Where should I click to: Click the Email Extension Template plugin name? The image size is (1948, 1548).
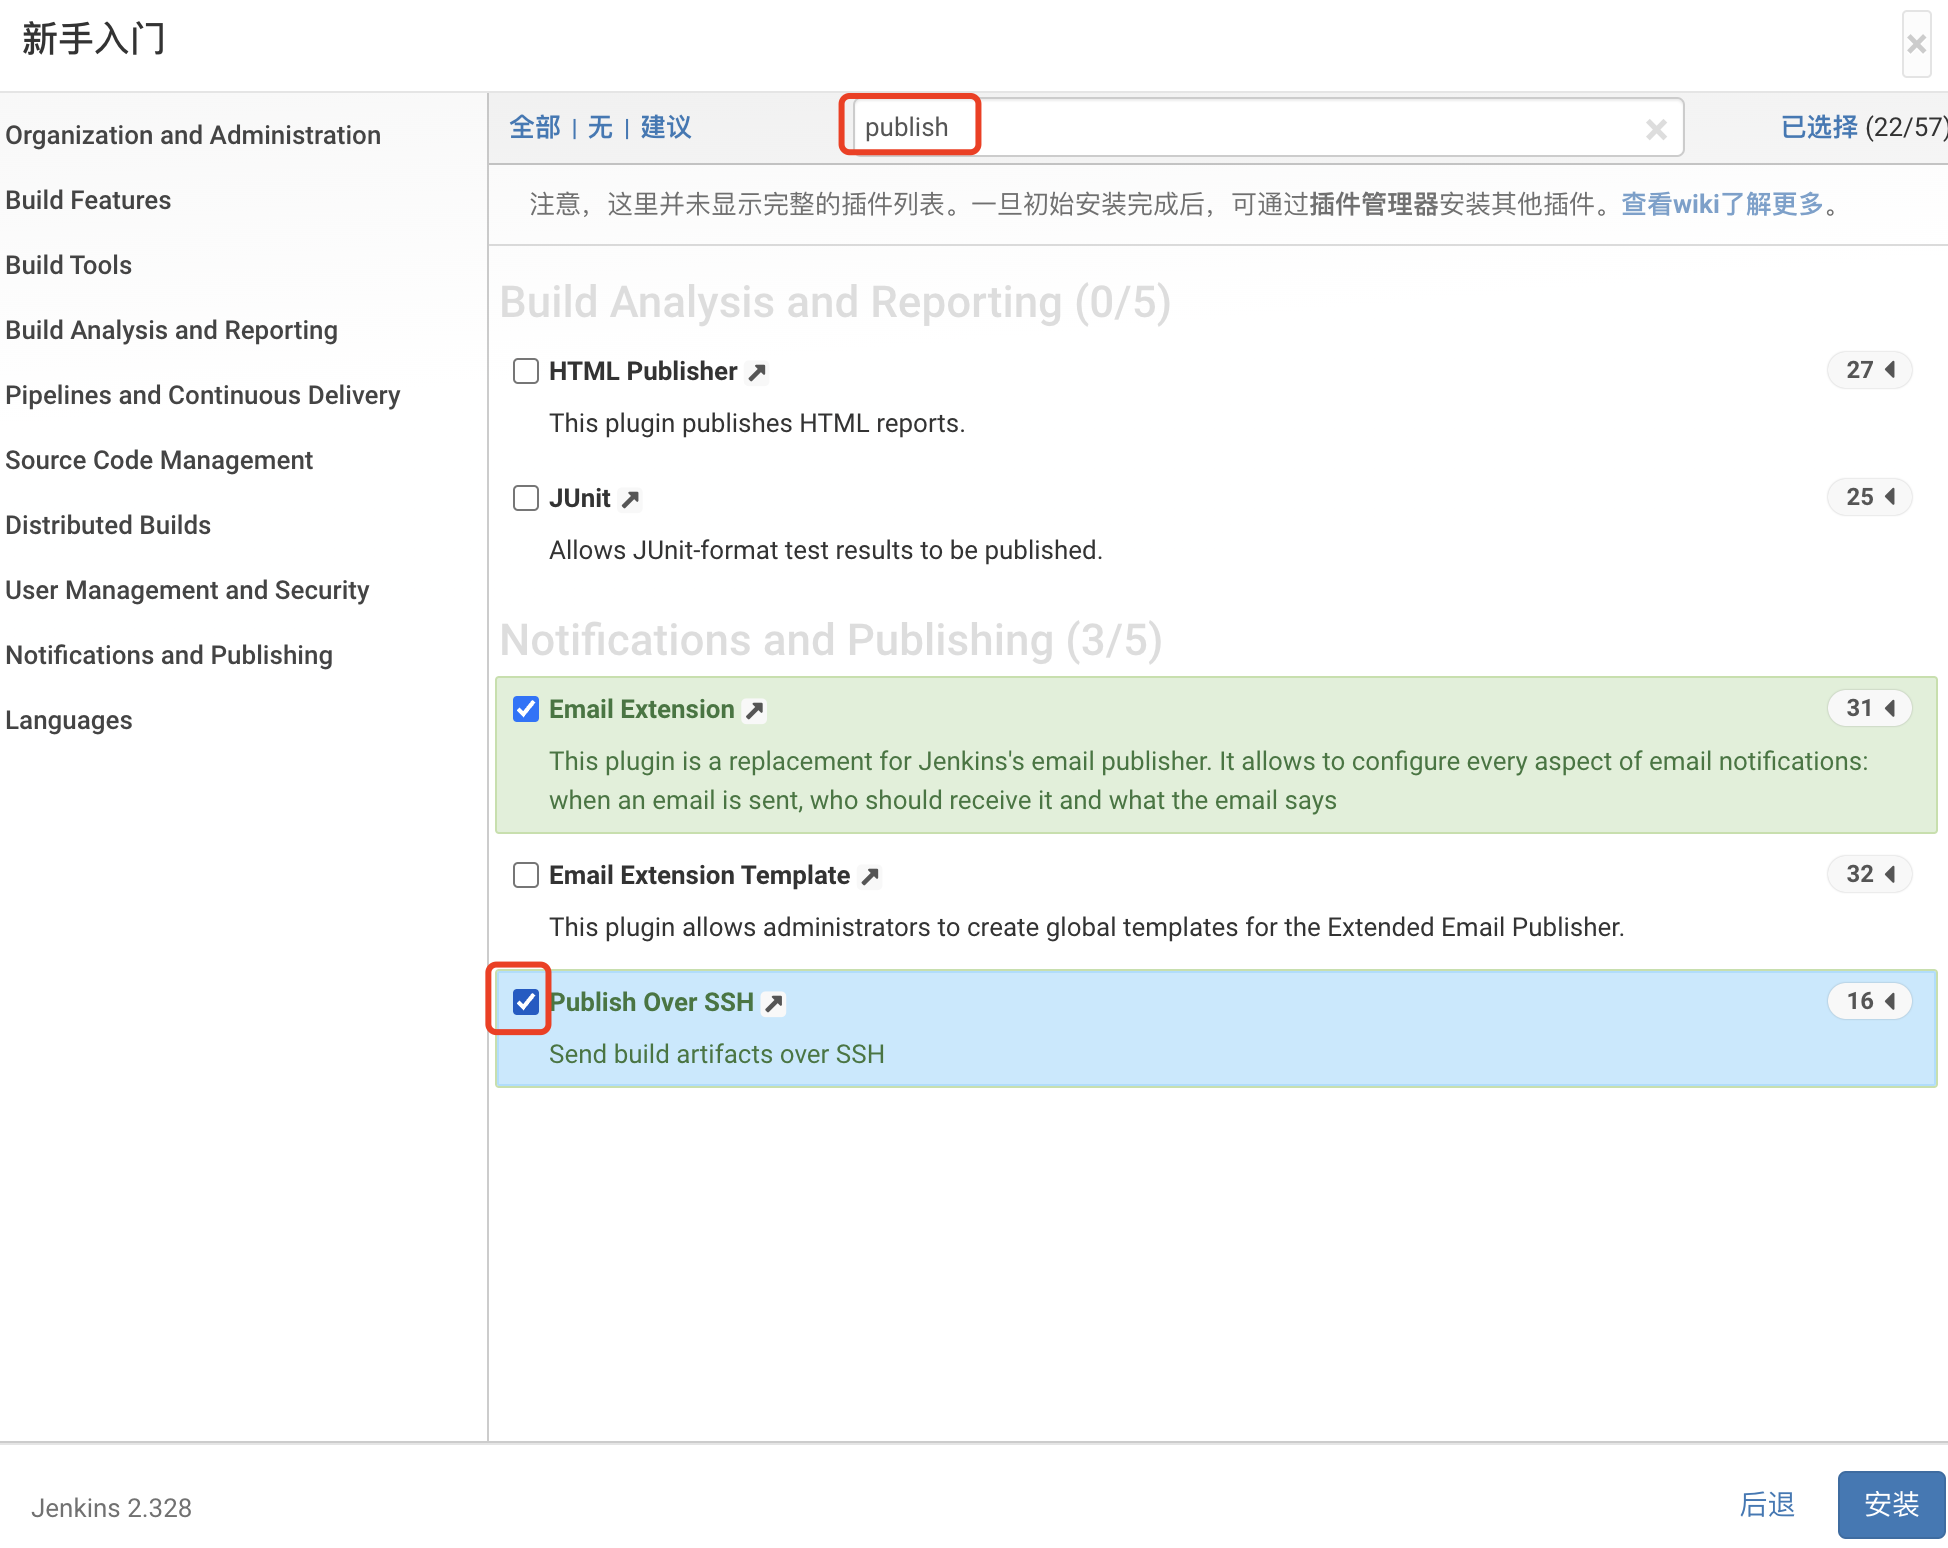click(700, 875)
